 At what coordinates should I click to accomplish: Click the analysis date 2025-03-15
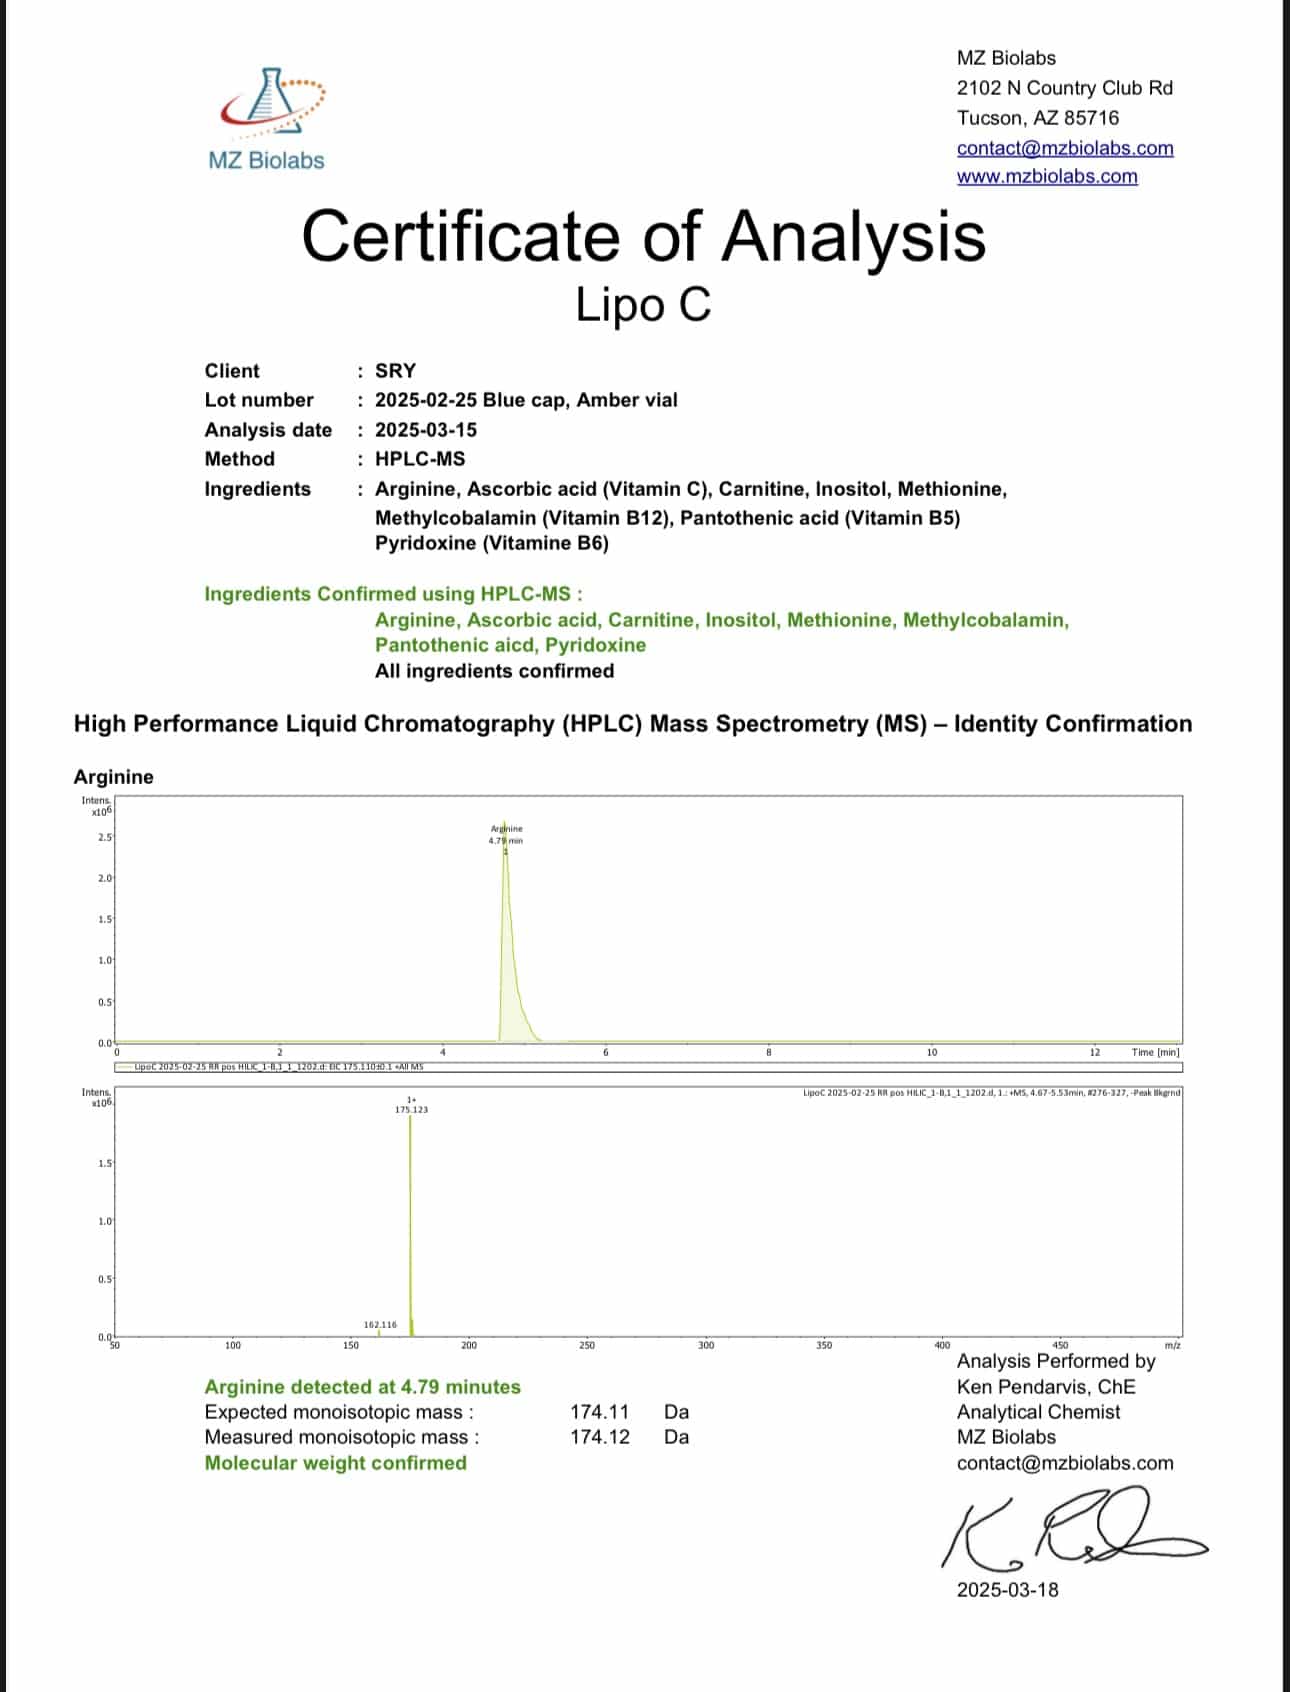(x=426, y=430)
